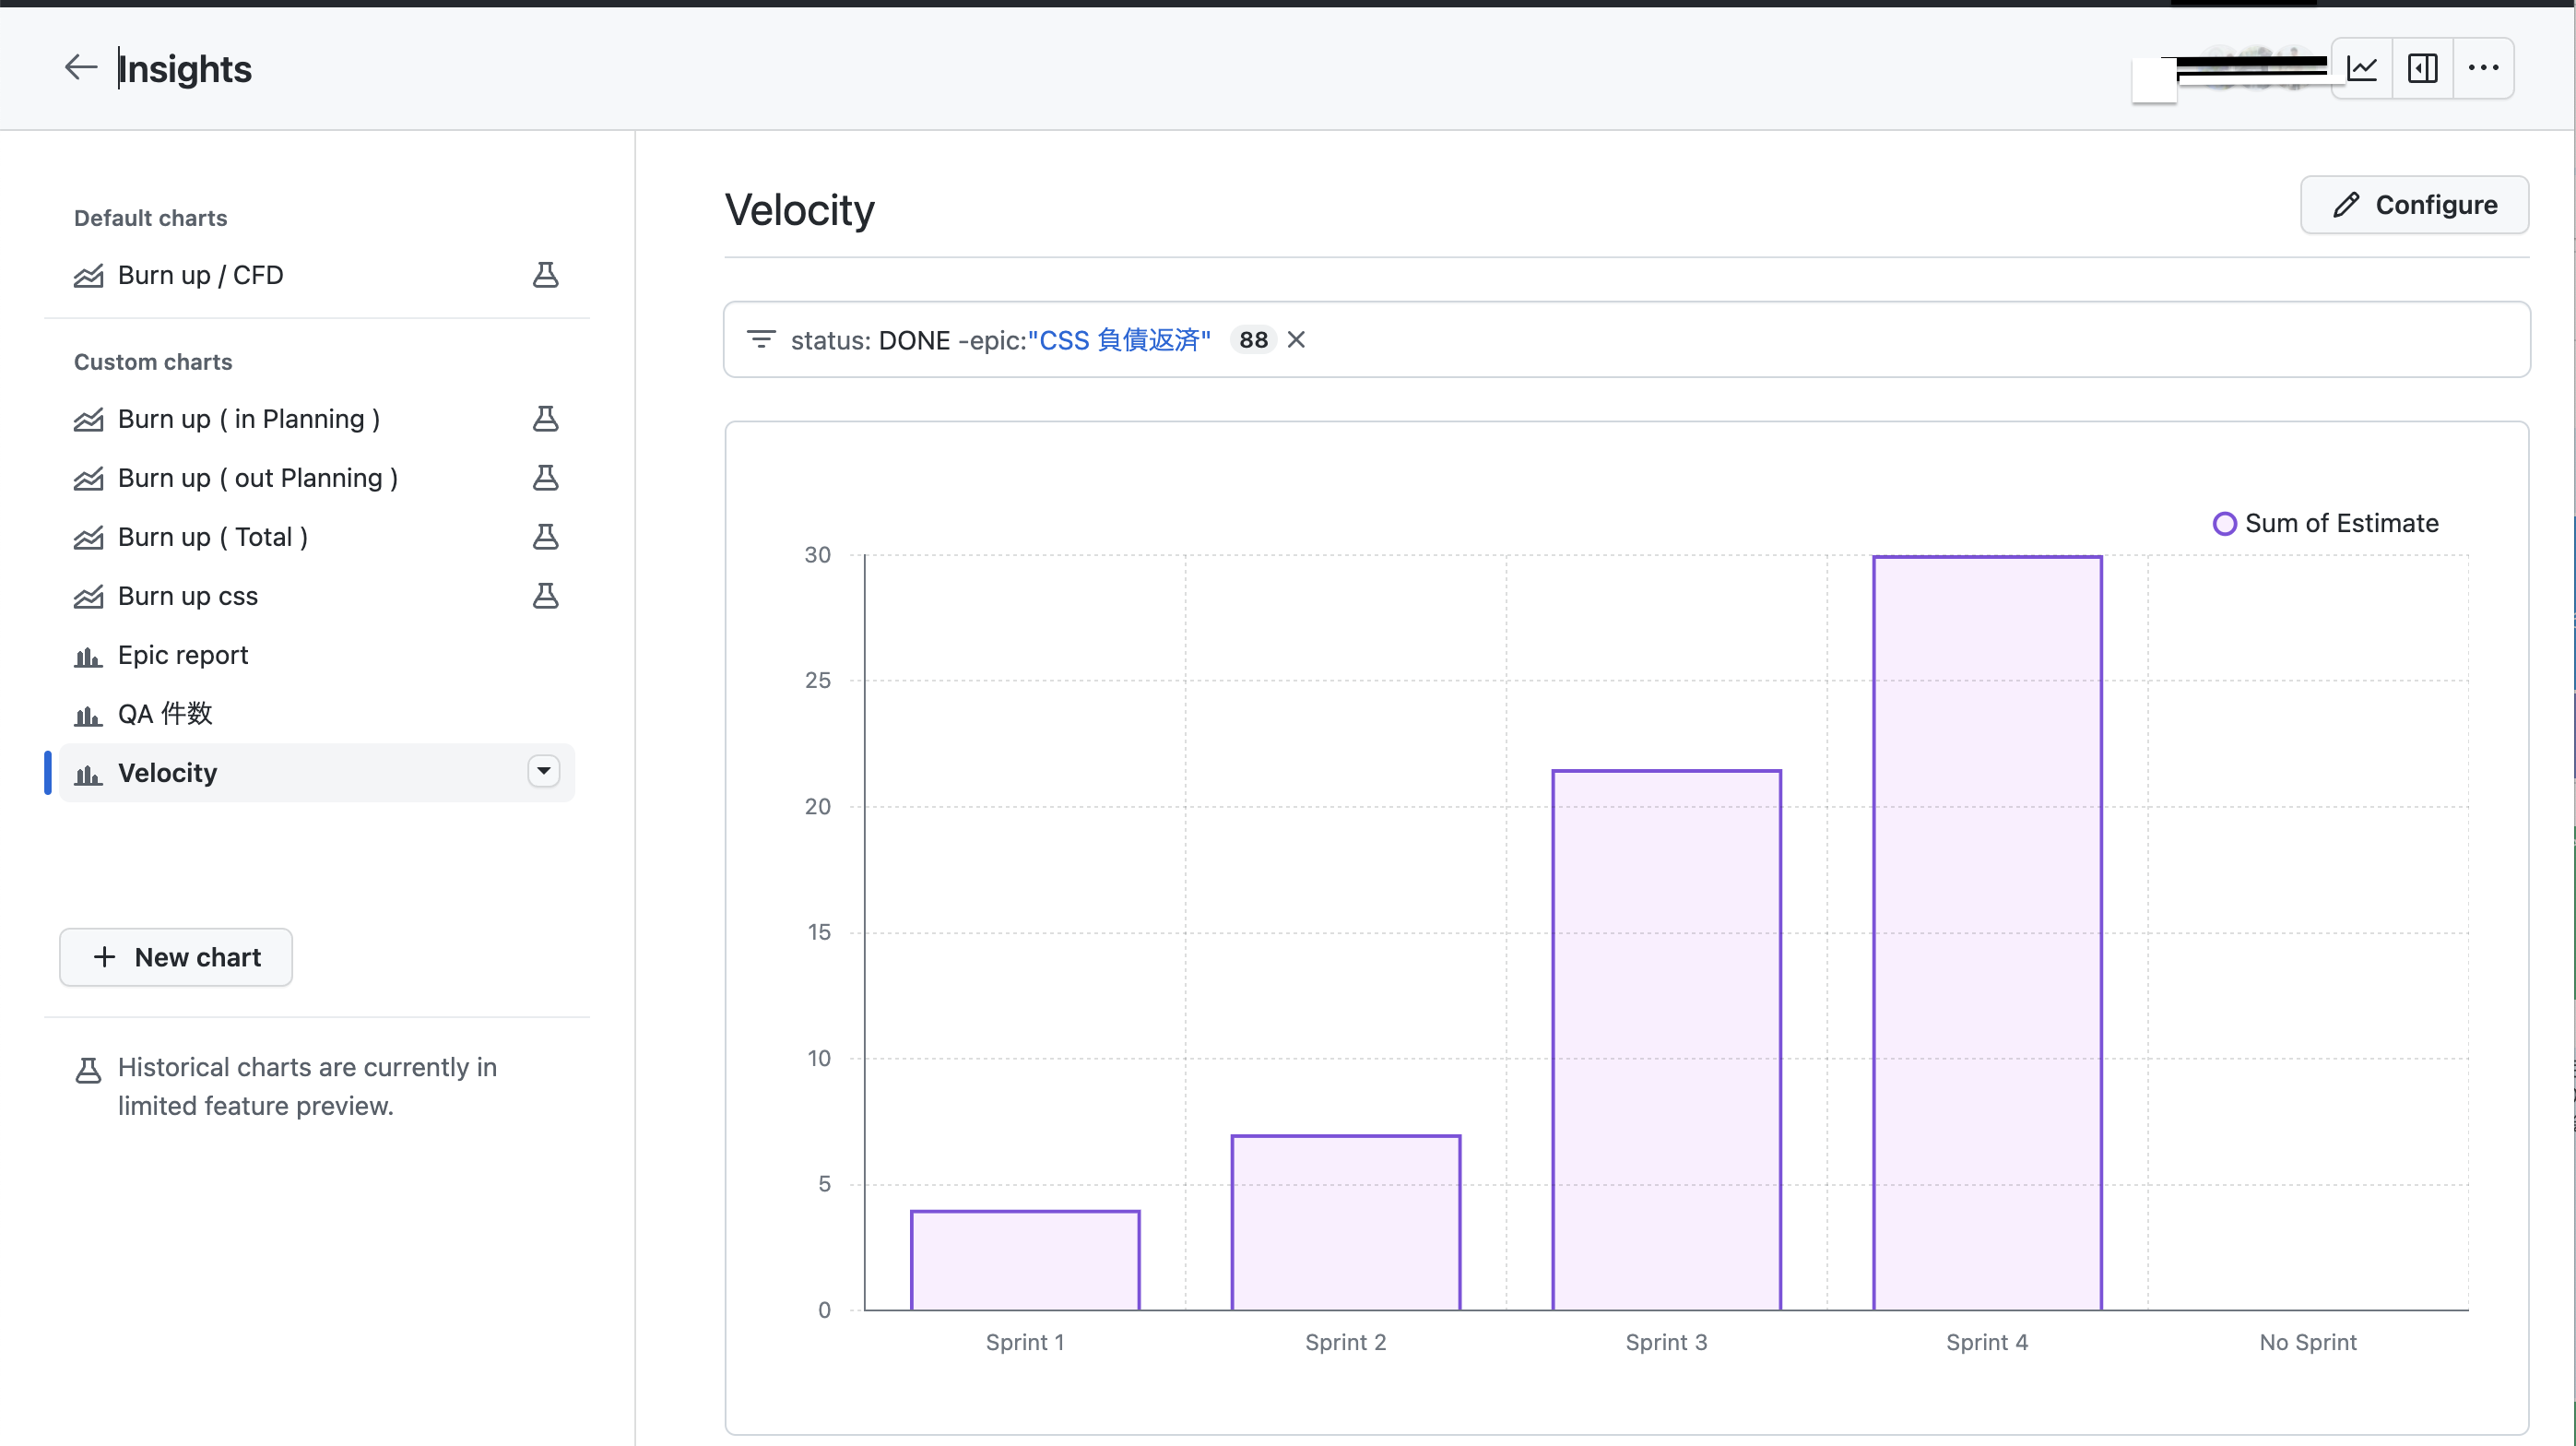Open Burn up ( in Planning ) chart
The height and width of the screenshot is (1446, 2576).
(248, 419)
